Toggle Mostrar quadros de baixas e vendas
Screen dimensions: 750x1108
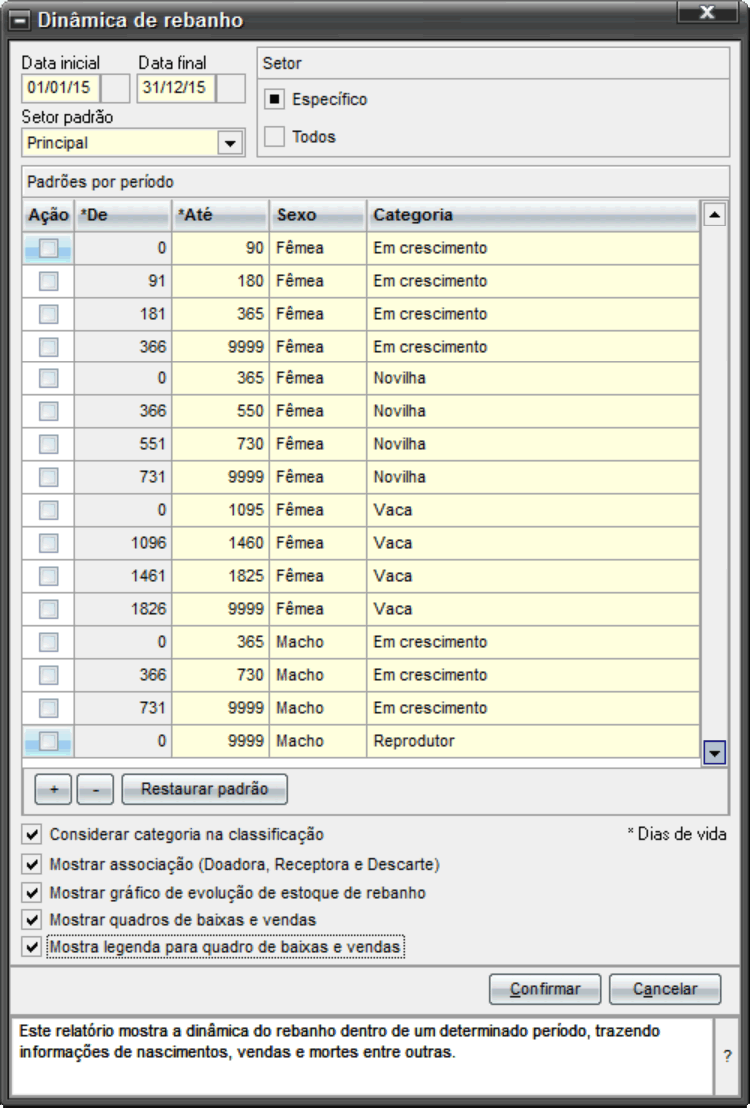pos(32,920)
